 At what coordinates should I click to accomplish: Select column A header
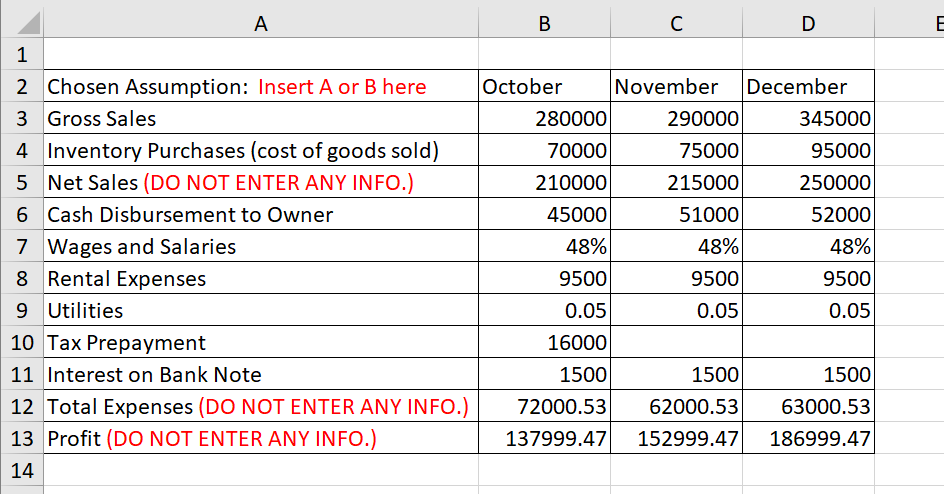point(261,23)
